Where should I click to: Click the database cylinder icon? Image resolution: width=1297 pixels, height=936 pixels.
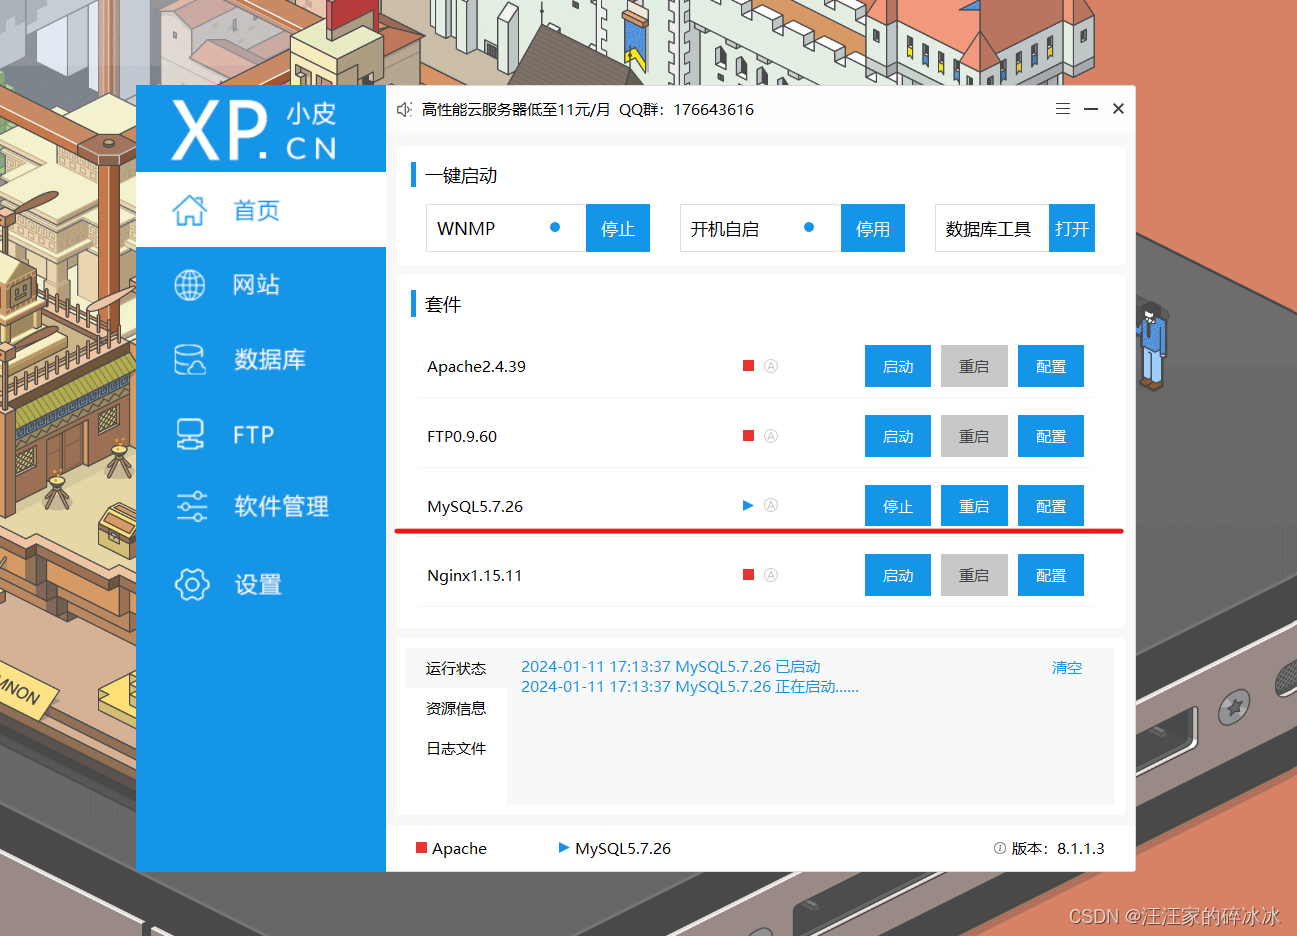point(190,360)
